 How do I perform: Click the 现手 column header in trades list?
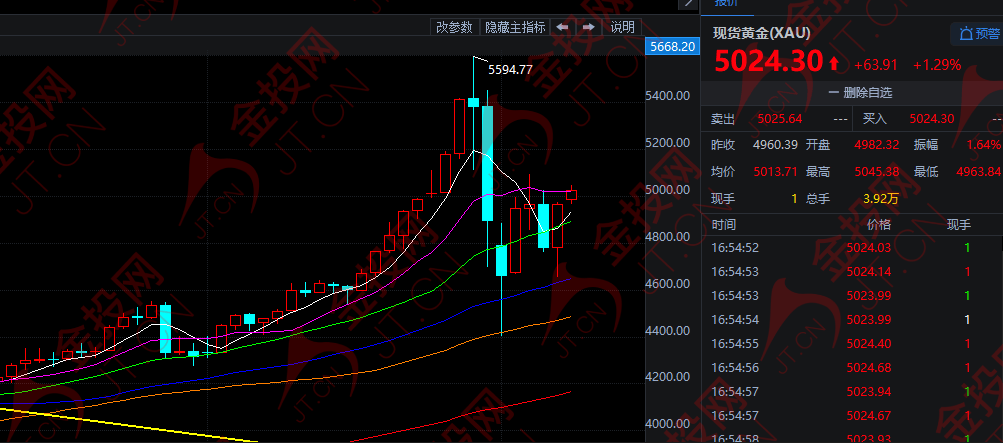point(958,226)
